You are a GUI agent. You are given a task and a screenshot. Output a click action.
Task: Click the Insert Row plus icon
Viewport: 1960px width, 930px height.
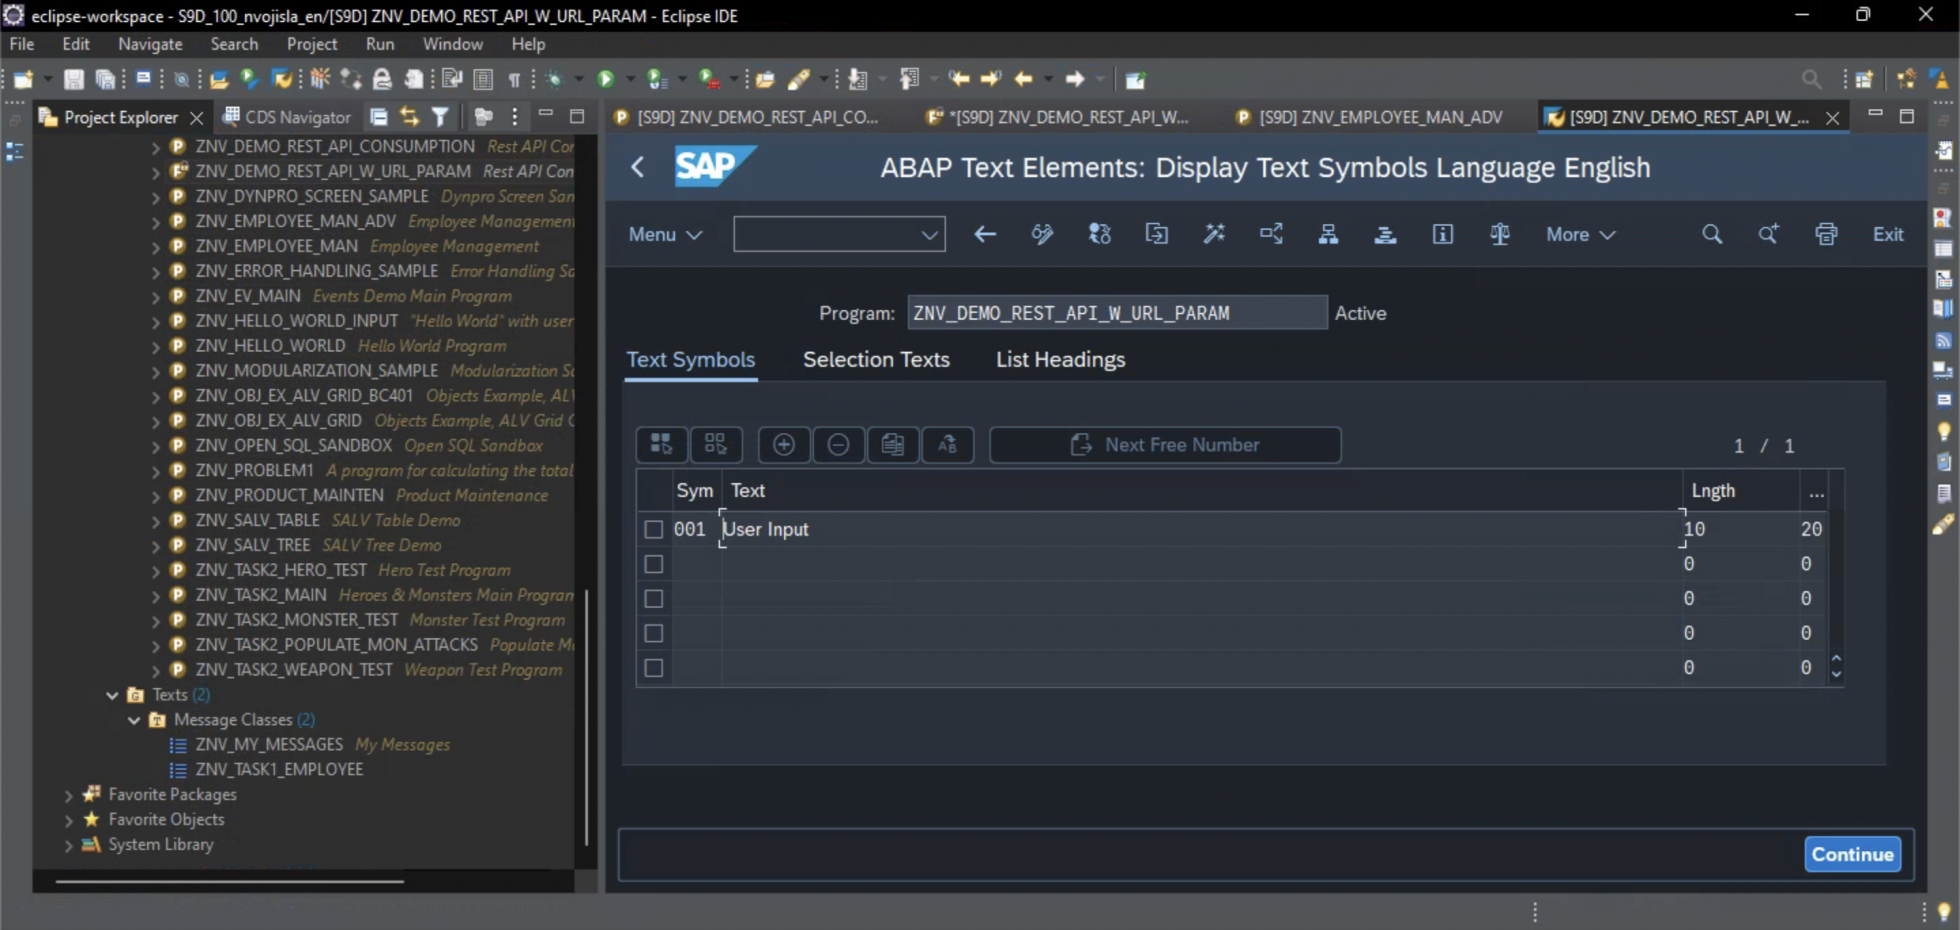click(784, 444)
